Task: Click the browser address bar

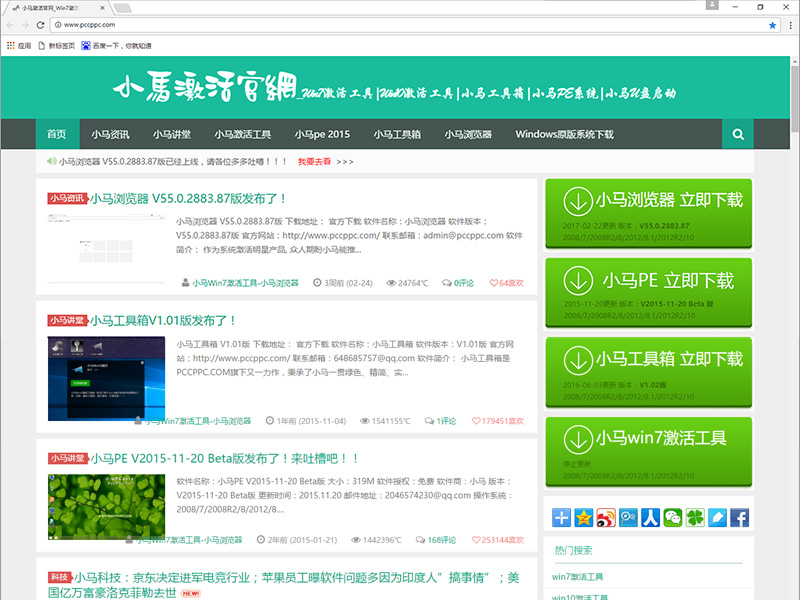Action: pos(200,24)
